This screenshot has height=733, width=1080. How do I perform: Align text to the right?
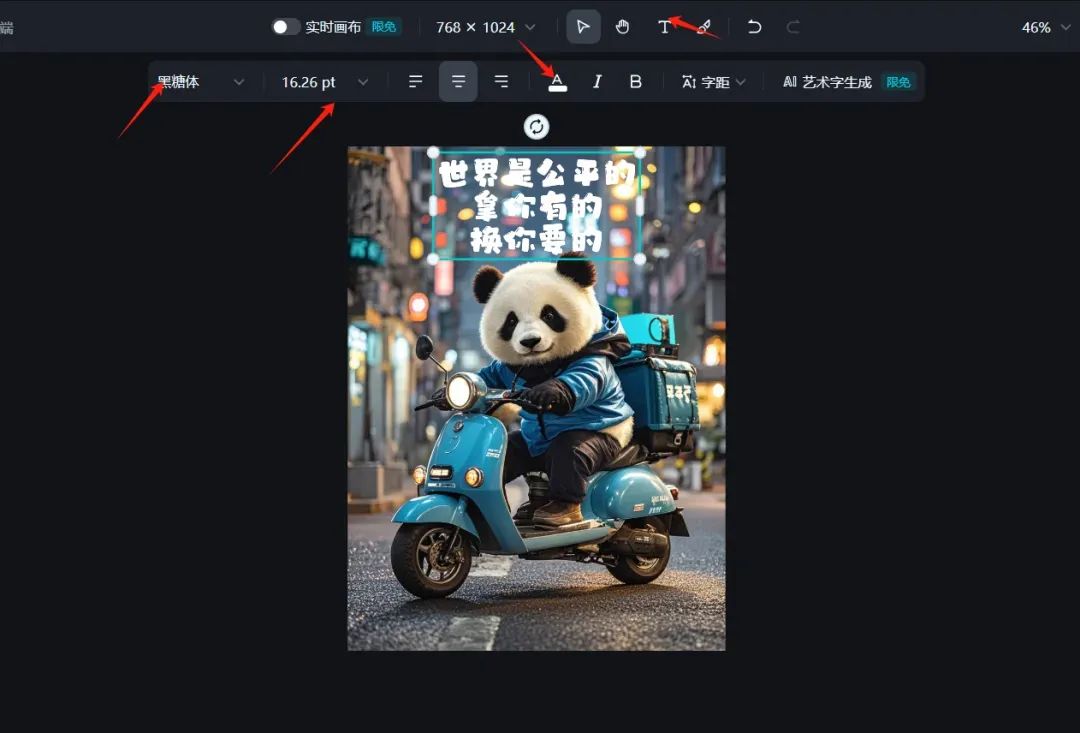tap(501, 81)
